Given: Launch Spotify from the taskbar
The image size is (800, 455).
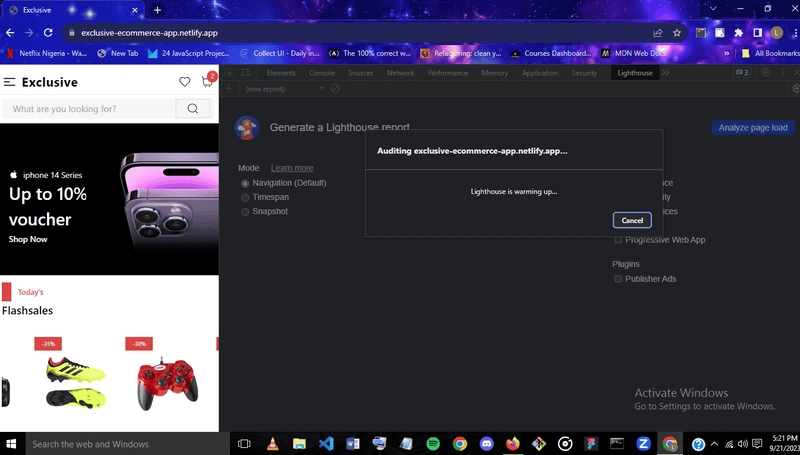Looking at the screenshot, I should tap(433, 443).
